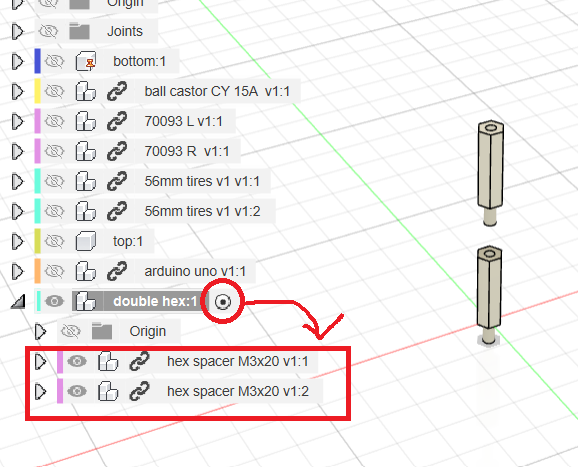Click the yellow color bar of ball castor
The width and height of the screenshot is (578, 467).
37,91
